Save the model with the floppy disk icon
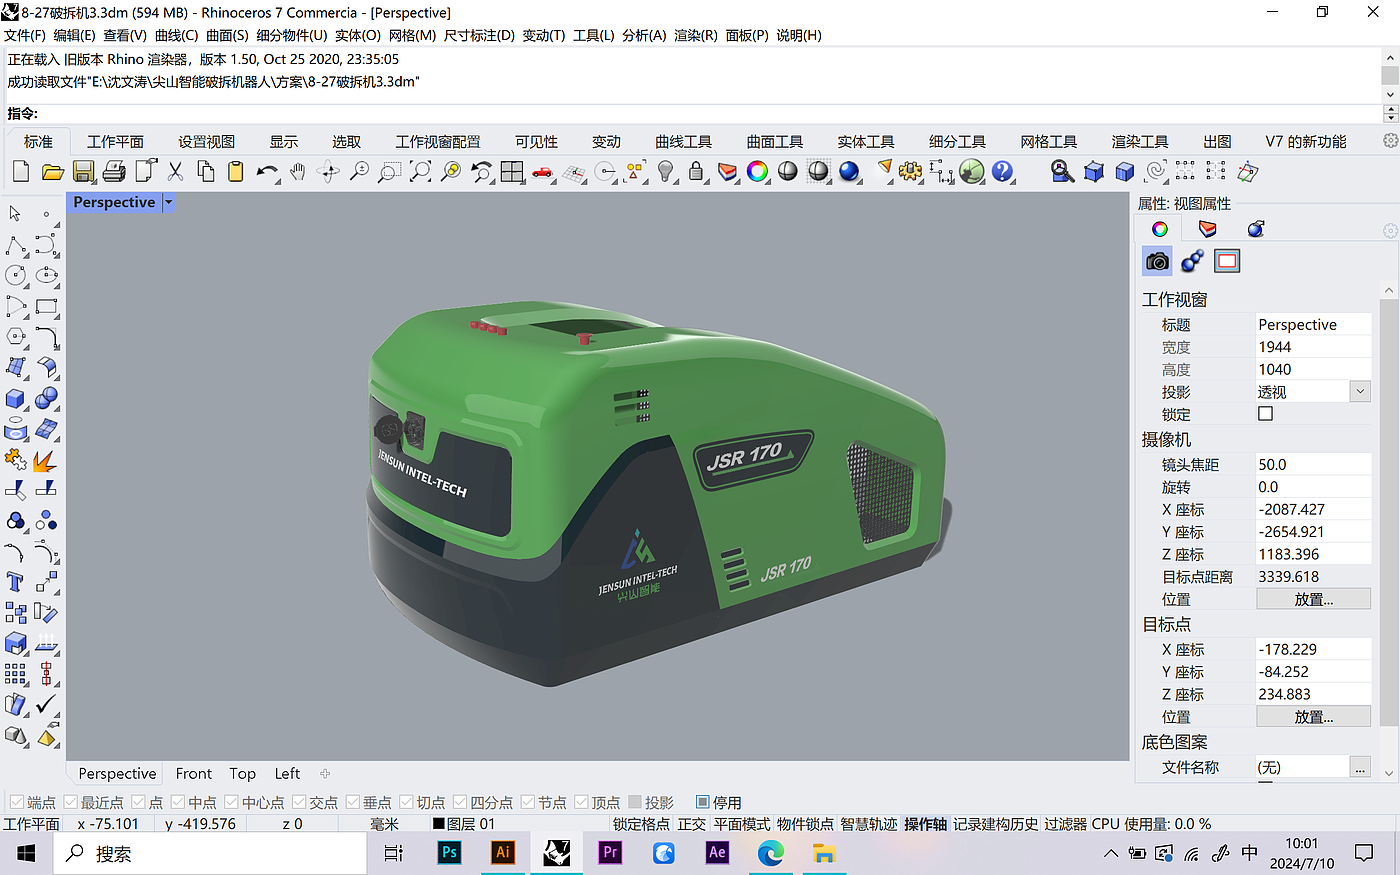1400x875 pixels. [x=84, y=172]
